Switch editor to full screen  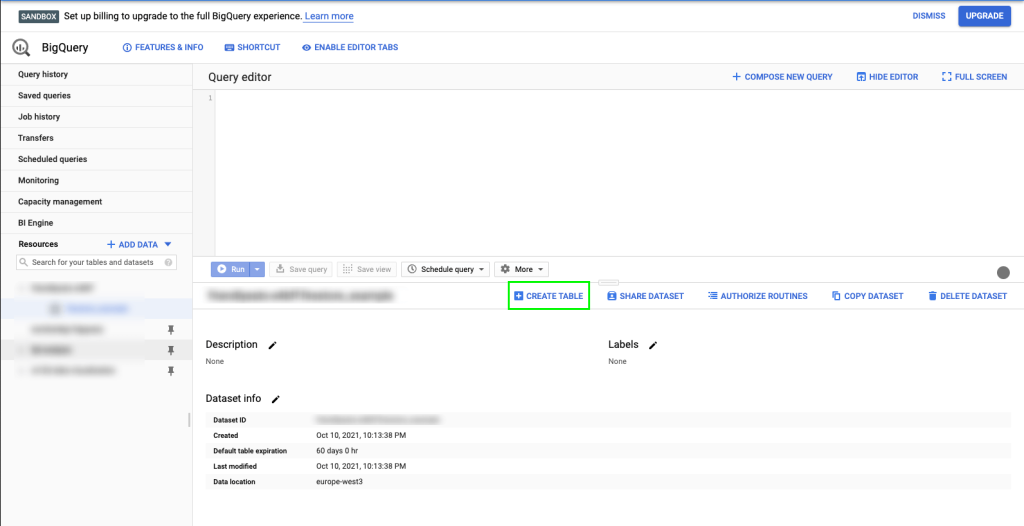(x=974, y=76)
